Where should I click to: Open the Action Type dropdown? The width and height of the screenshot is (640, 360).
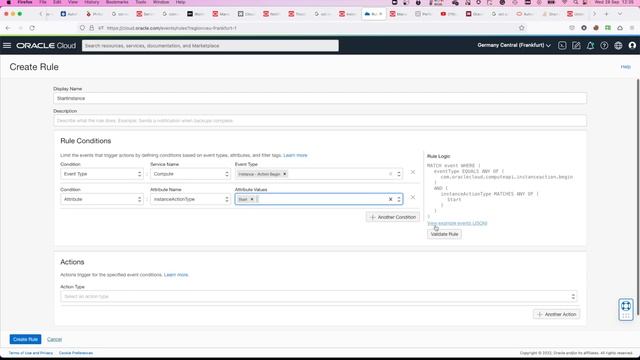pos(319,296)
